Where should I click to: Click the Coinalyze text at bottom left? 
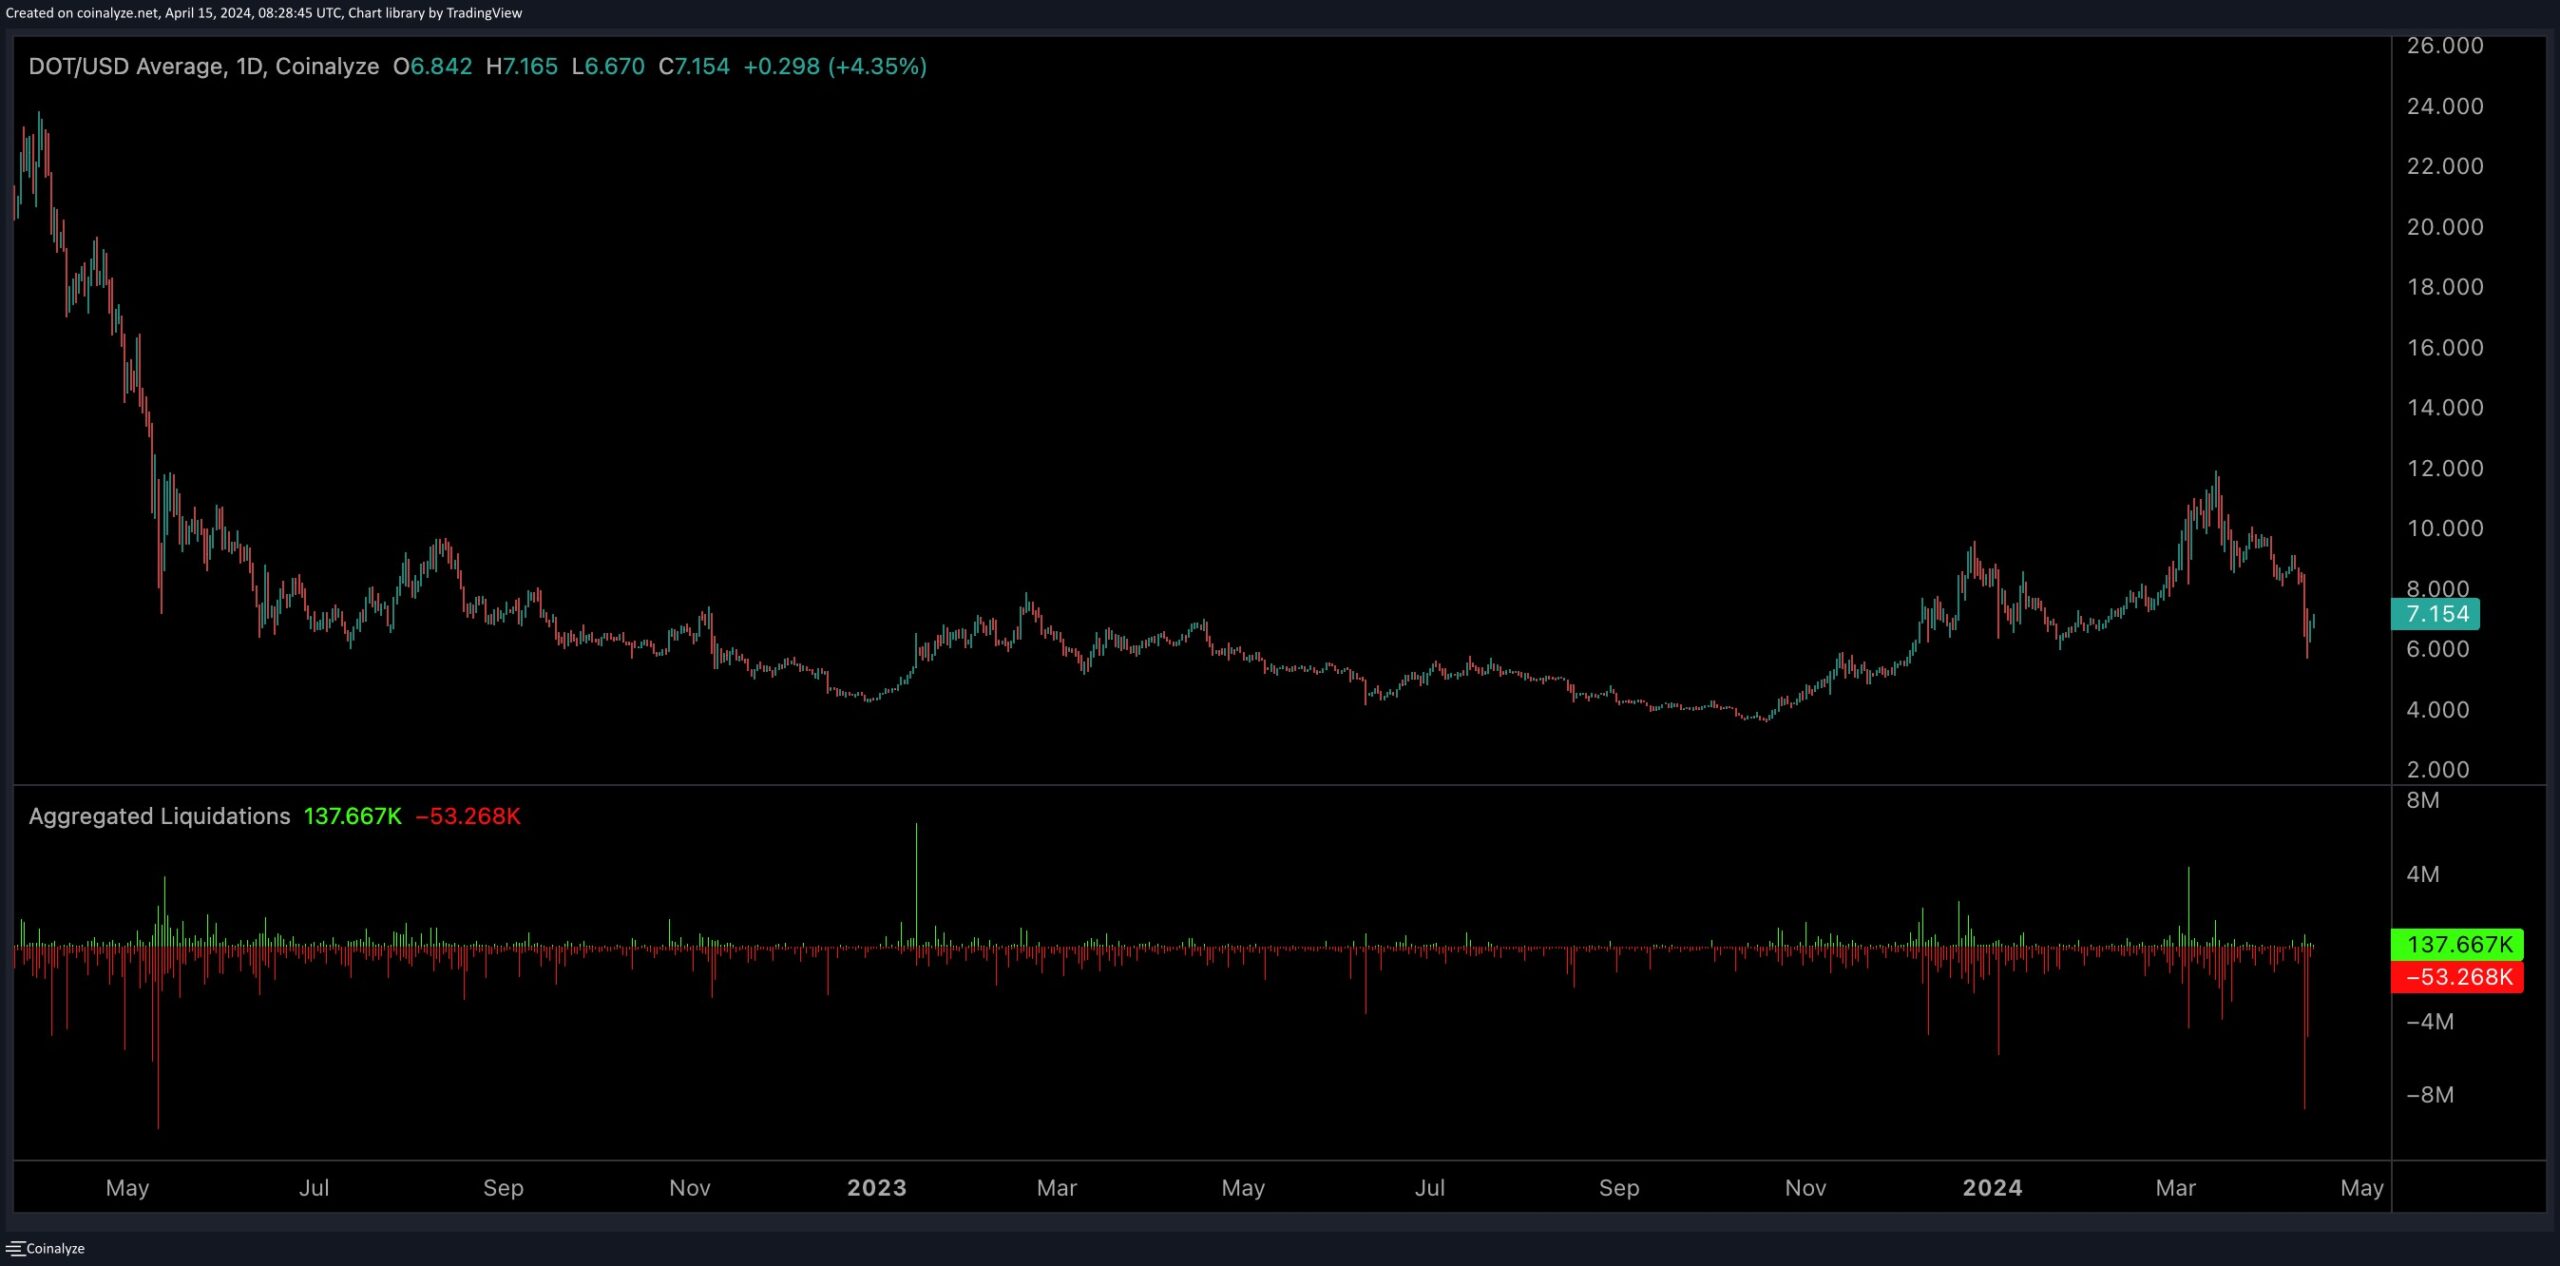55,1249
